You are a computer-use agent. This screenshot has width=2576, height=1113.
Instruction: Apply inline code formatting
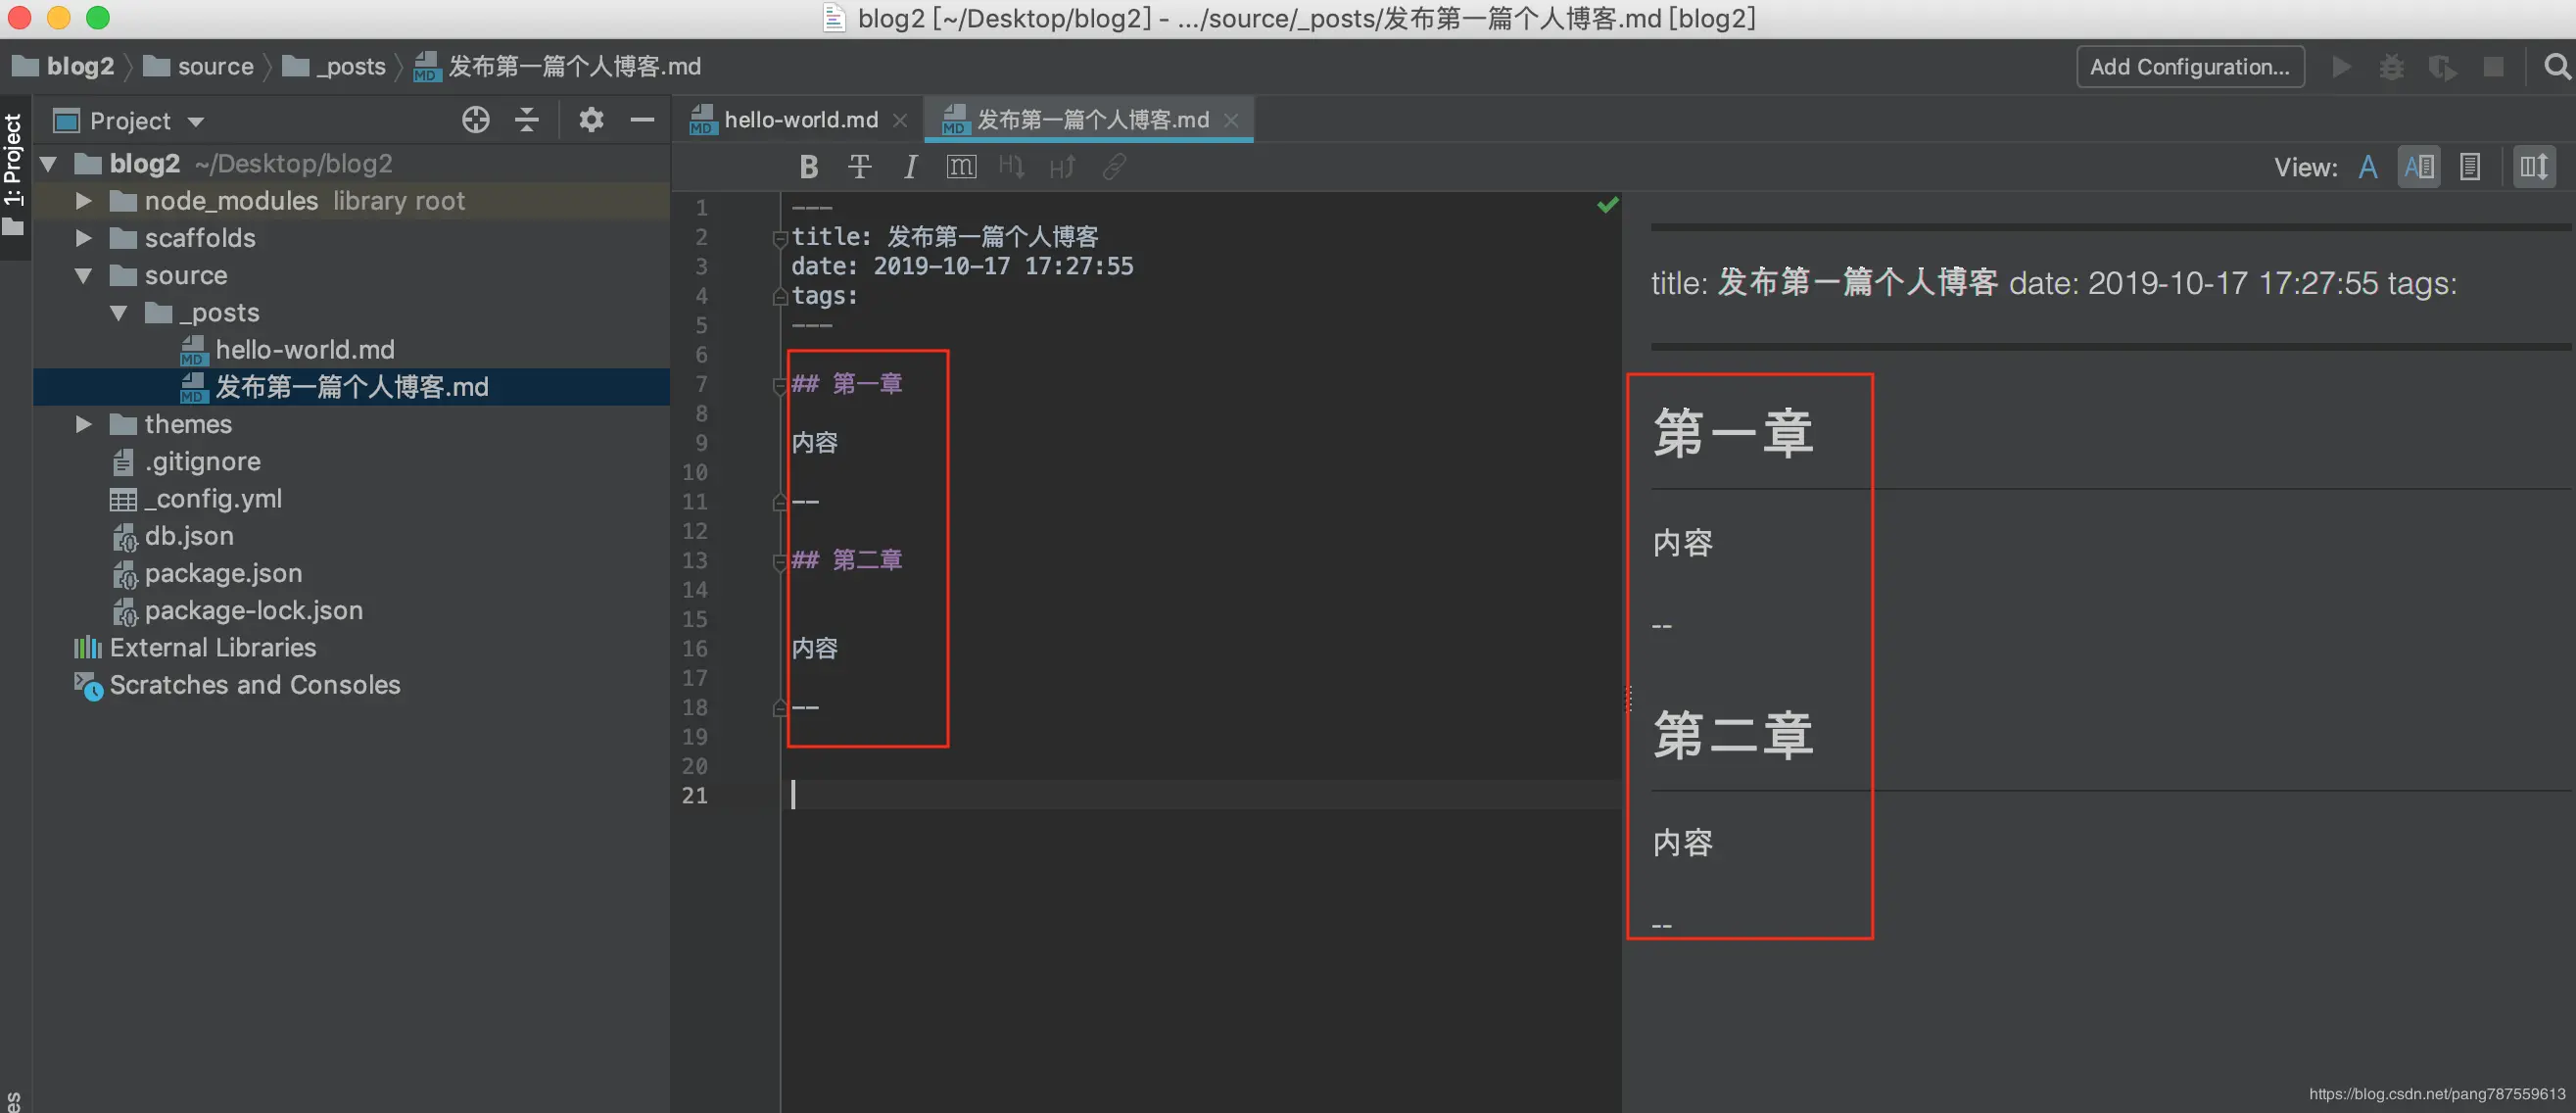point(960,166)
